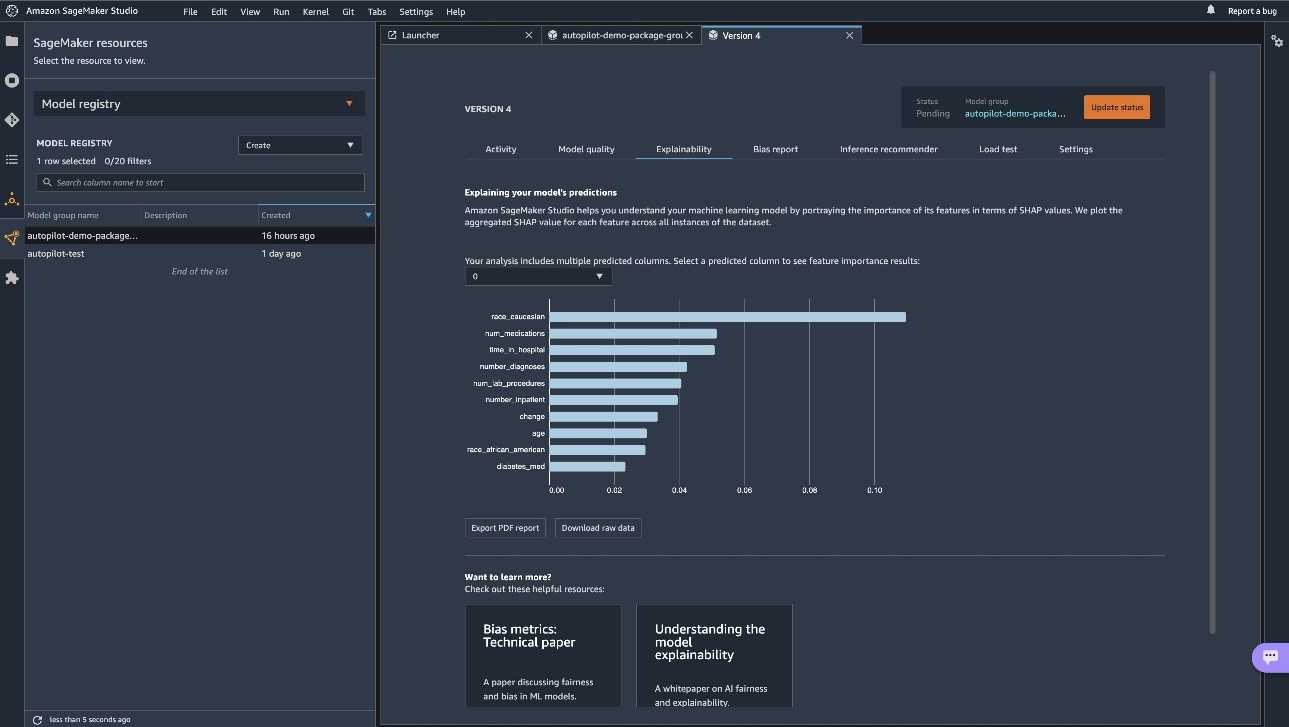
Task: Click Export PDF report button
Action: tap(505, 528)
